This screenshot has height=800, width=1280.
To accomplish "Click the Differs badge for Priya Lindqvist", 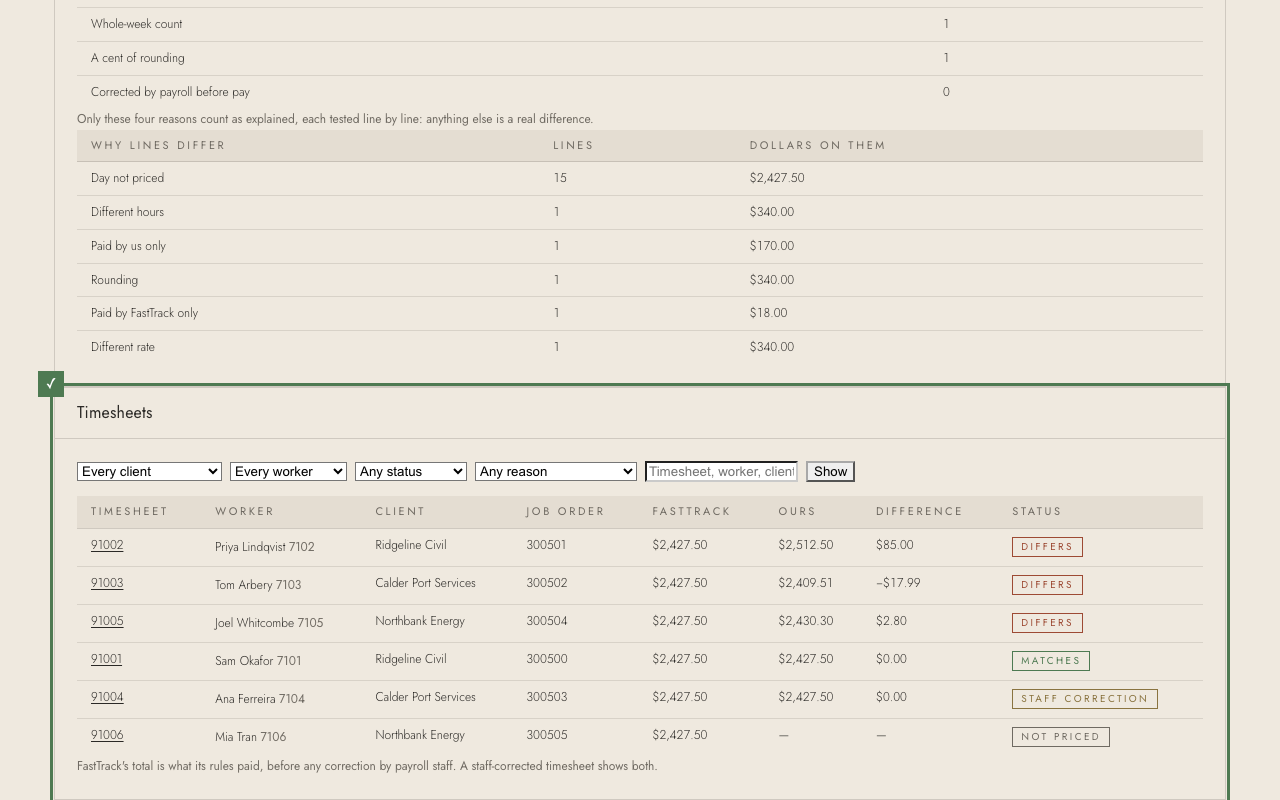I will 1047,547.
